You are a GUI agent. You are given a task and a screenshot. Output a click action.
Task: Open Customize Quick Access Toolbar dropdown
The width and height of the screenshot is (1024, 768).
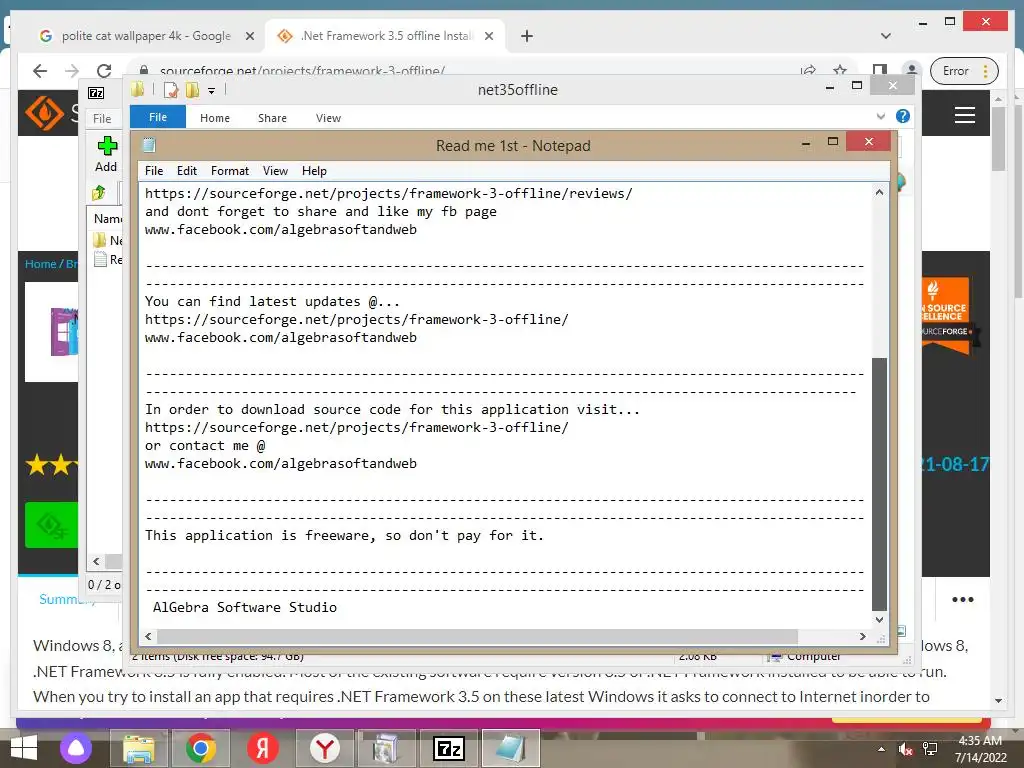212,91
